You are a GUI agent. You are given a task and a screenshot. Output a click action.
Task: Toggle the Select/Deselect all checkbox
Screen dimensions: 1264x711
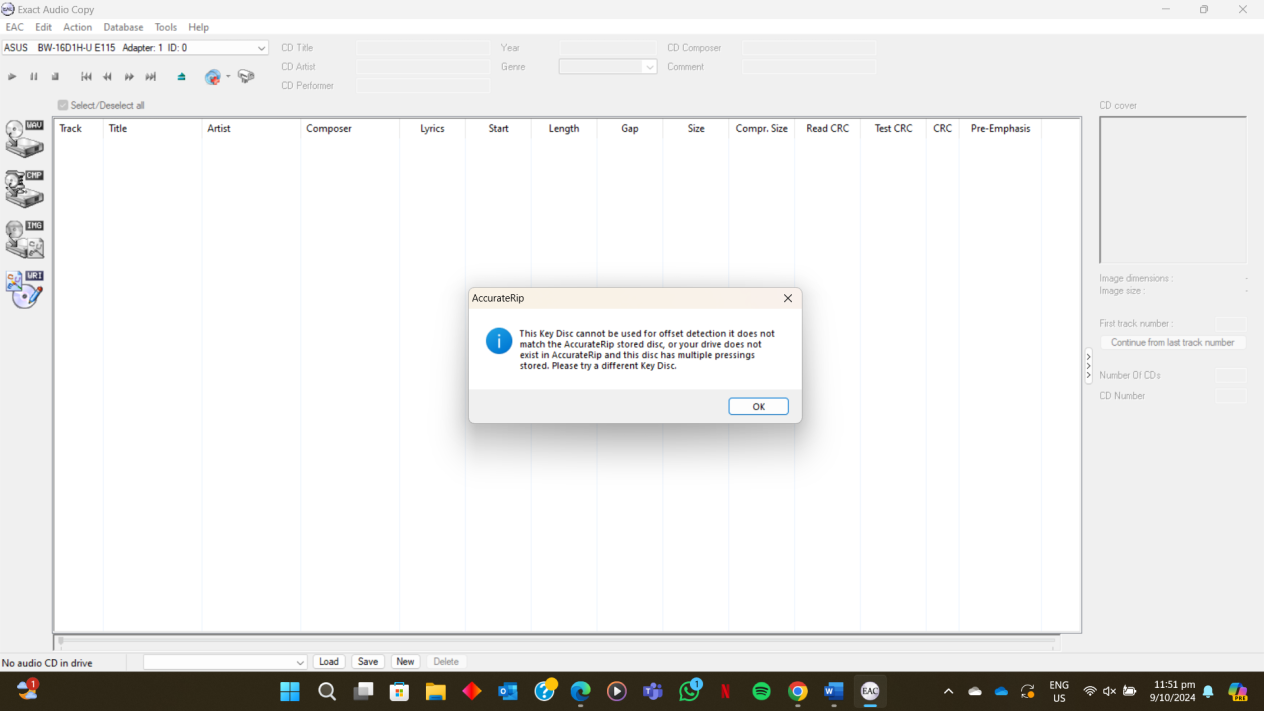pyautogui.click(x=63, y=105)
